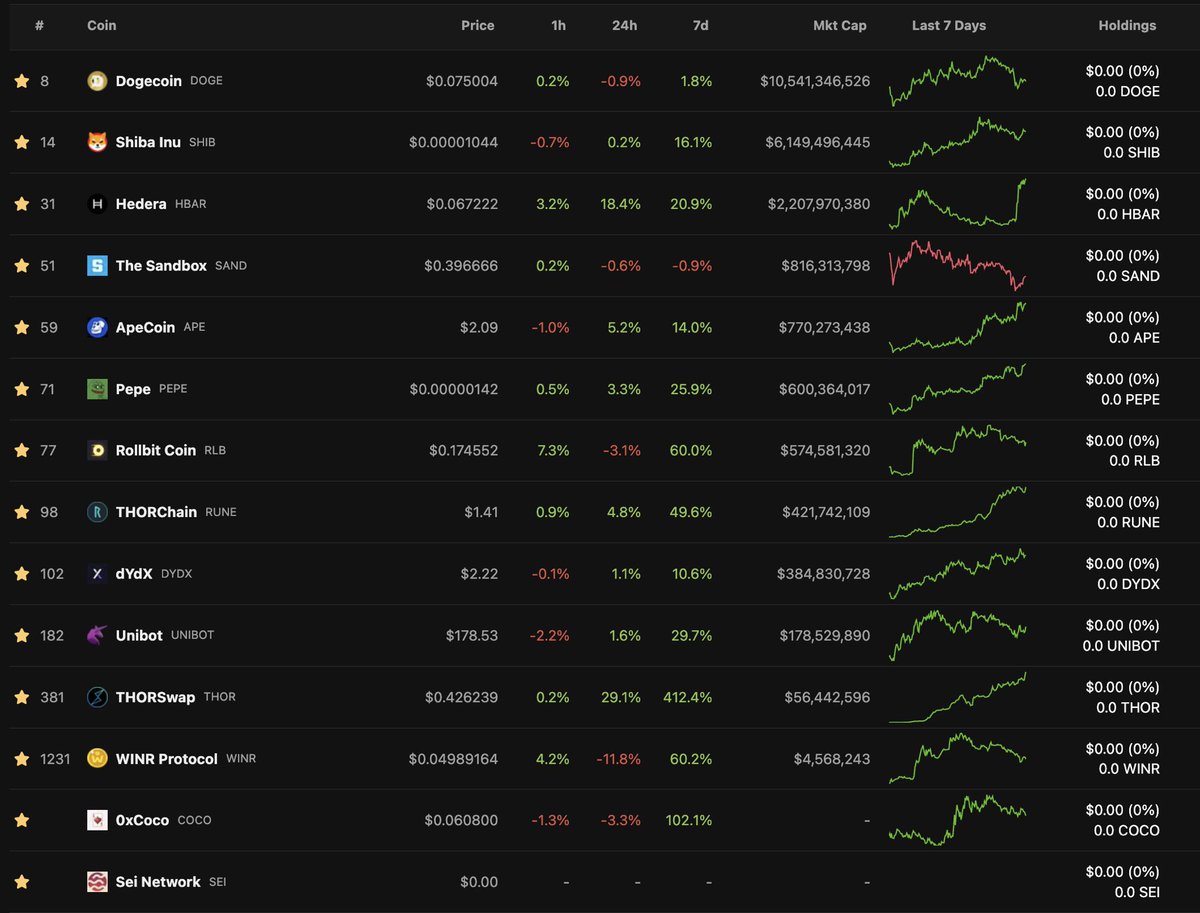Click the 0.0 HBAR holdings cell
This screenshot has width=1200, height=913.
pos(1128,214)
